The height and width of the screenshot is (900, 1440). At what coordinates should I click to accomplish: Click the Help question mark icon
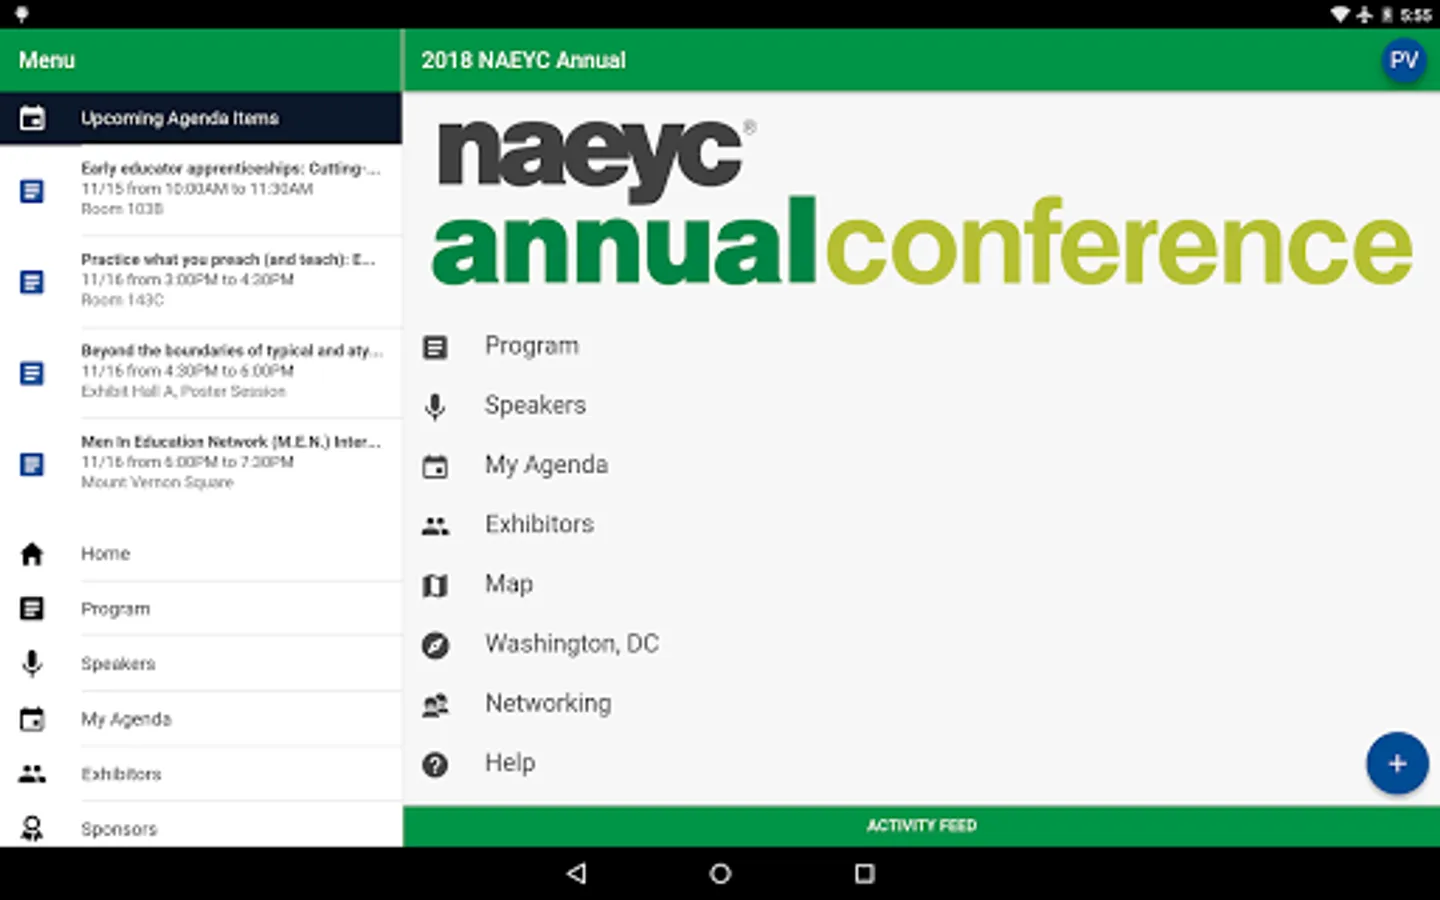435,765
